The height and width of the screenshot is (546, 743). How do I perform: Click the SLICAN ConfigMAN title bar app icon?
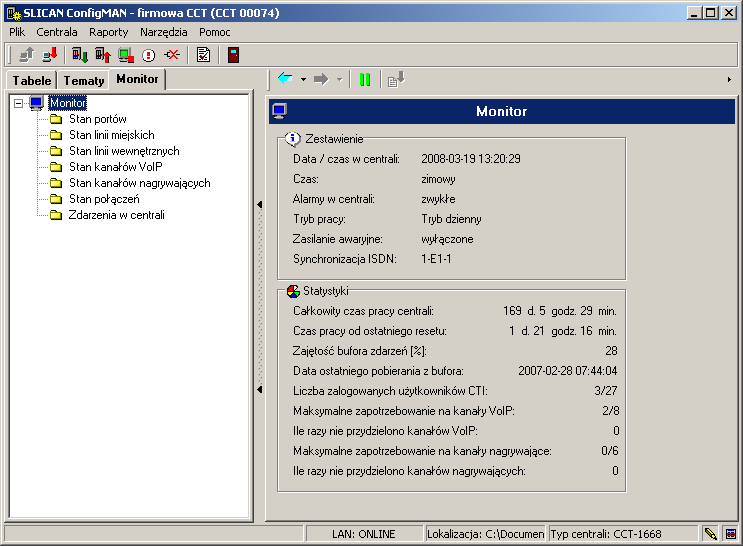(x=14, y=13)
